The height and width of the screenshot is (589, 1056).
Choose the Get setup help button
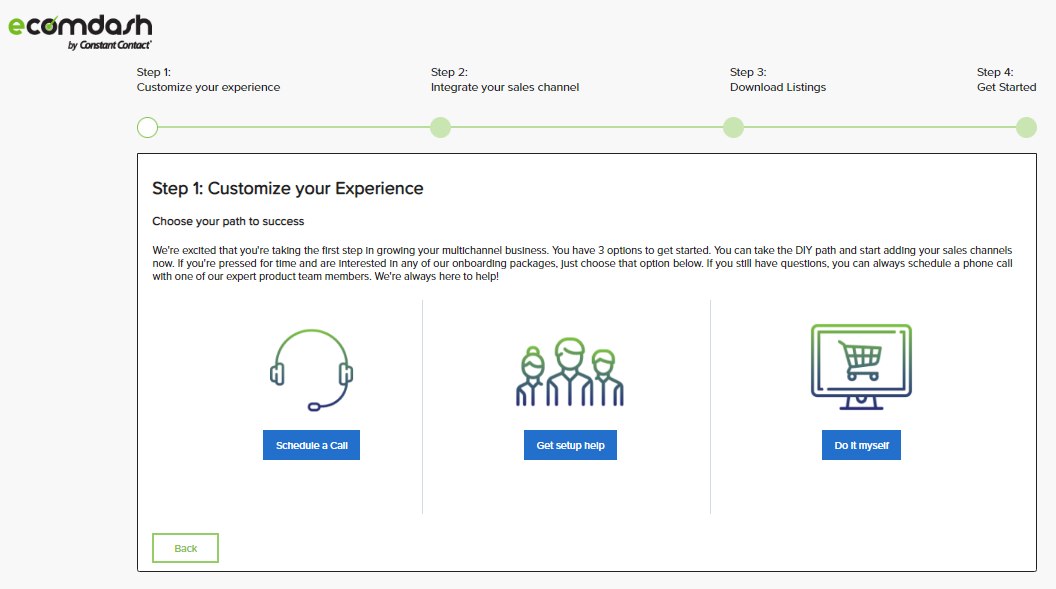pos(570,445)
